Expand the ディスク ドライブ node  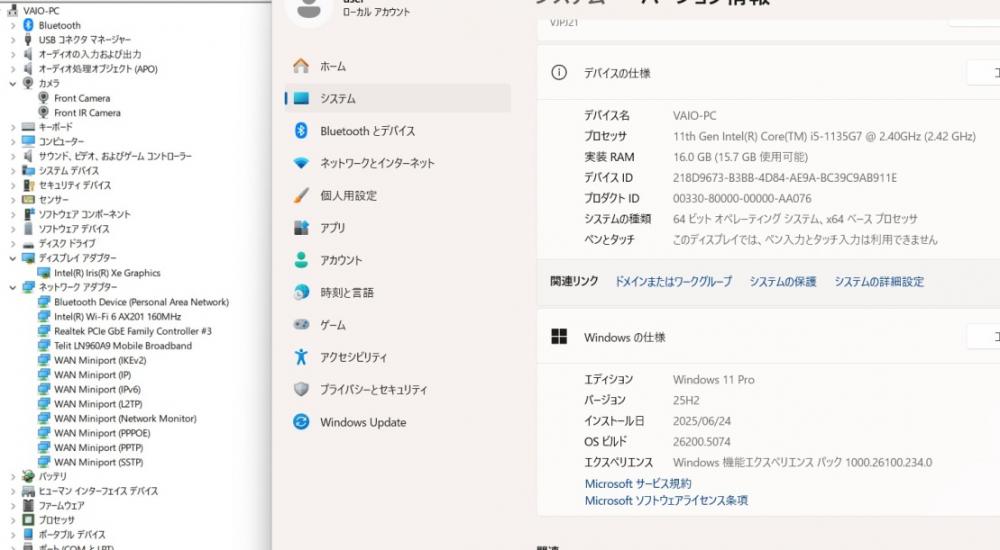pos(13,244)
